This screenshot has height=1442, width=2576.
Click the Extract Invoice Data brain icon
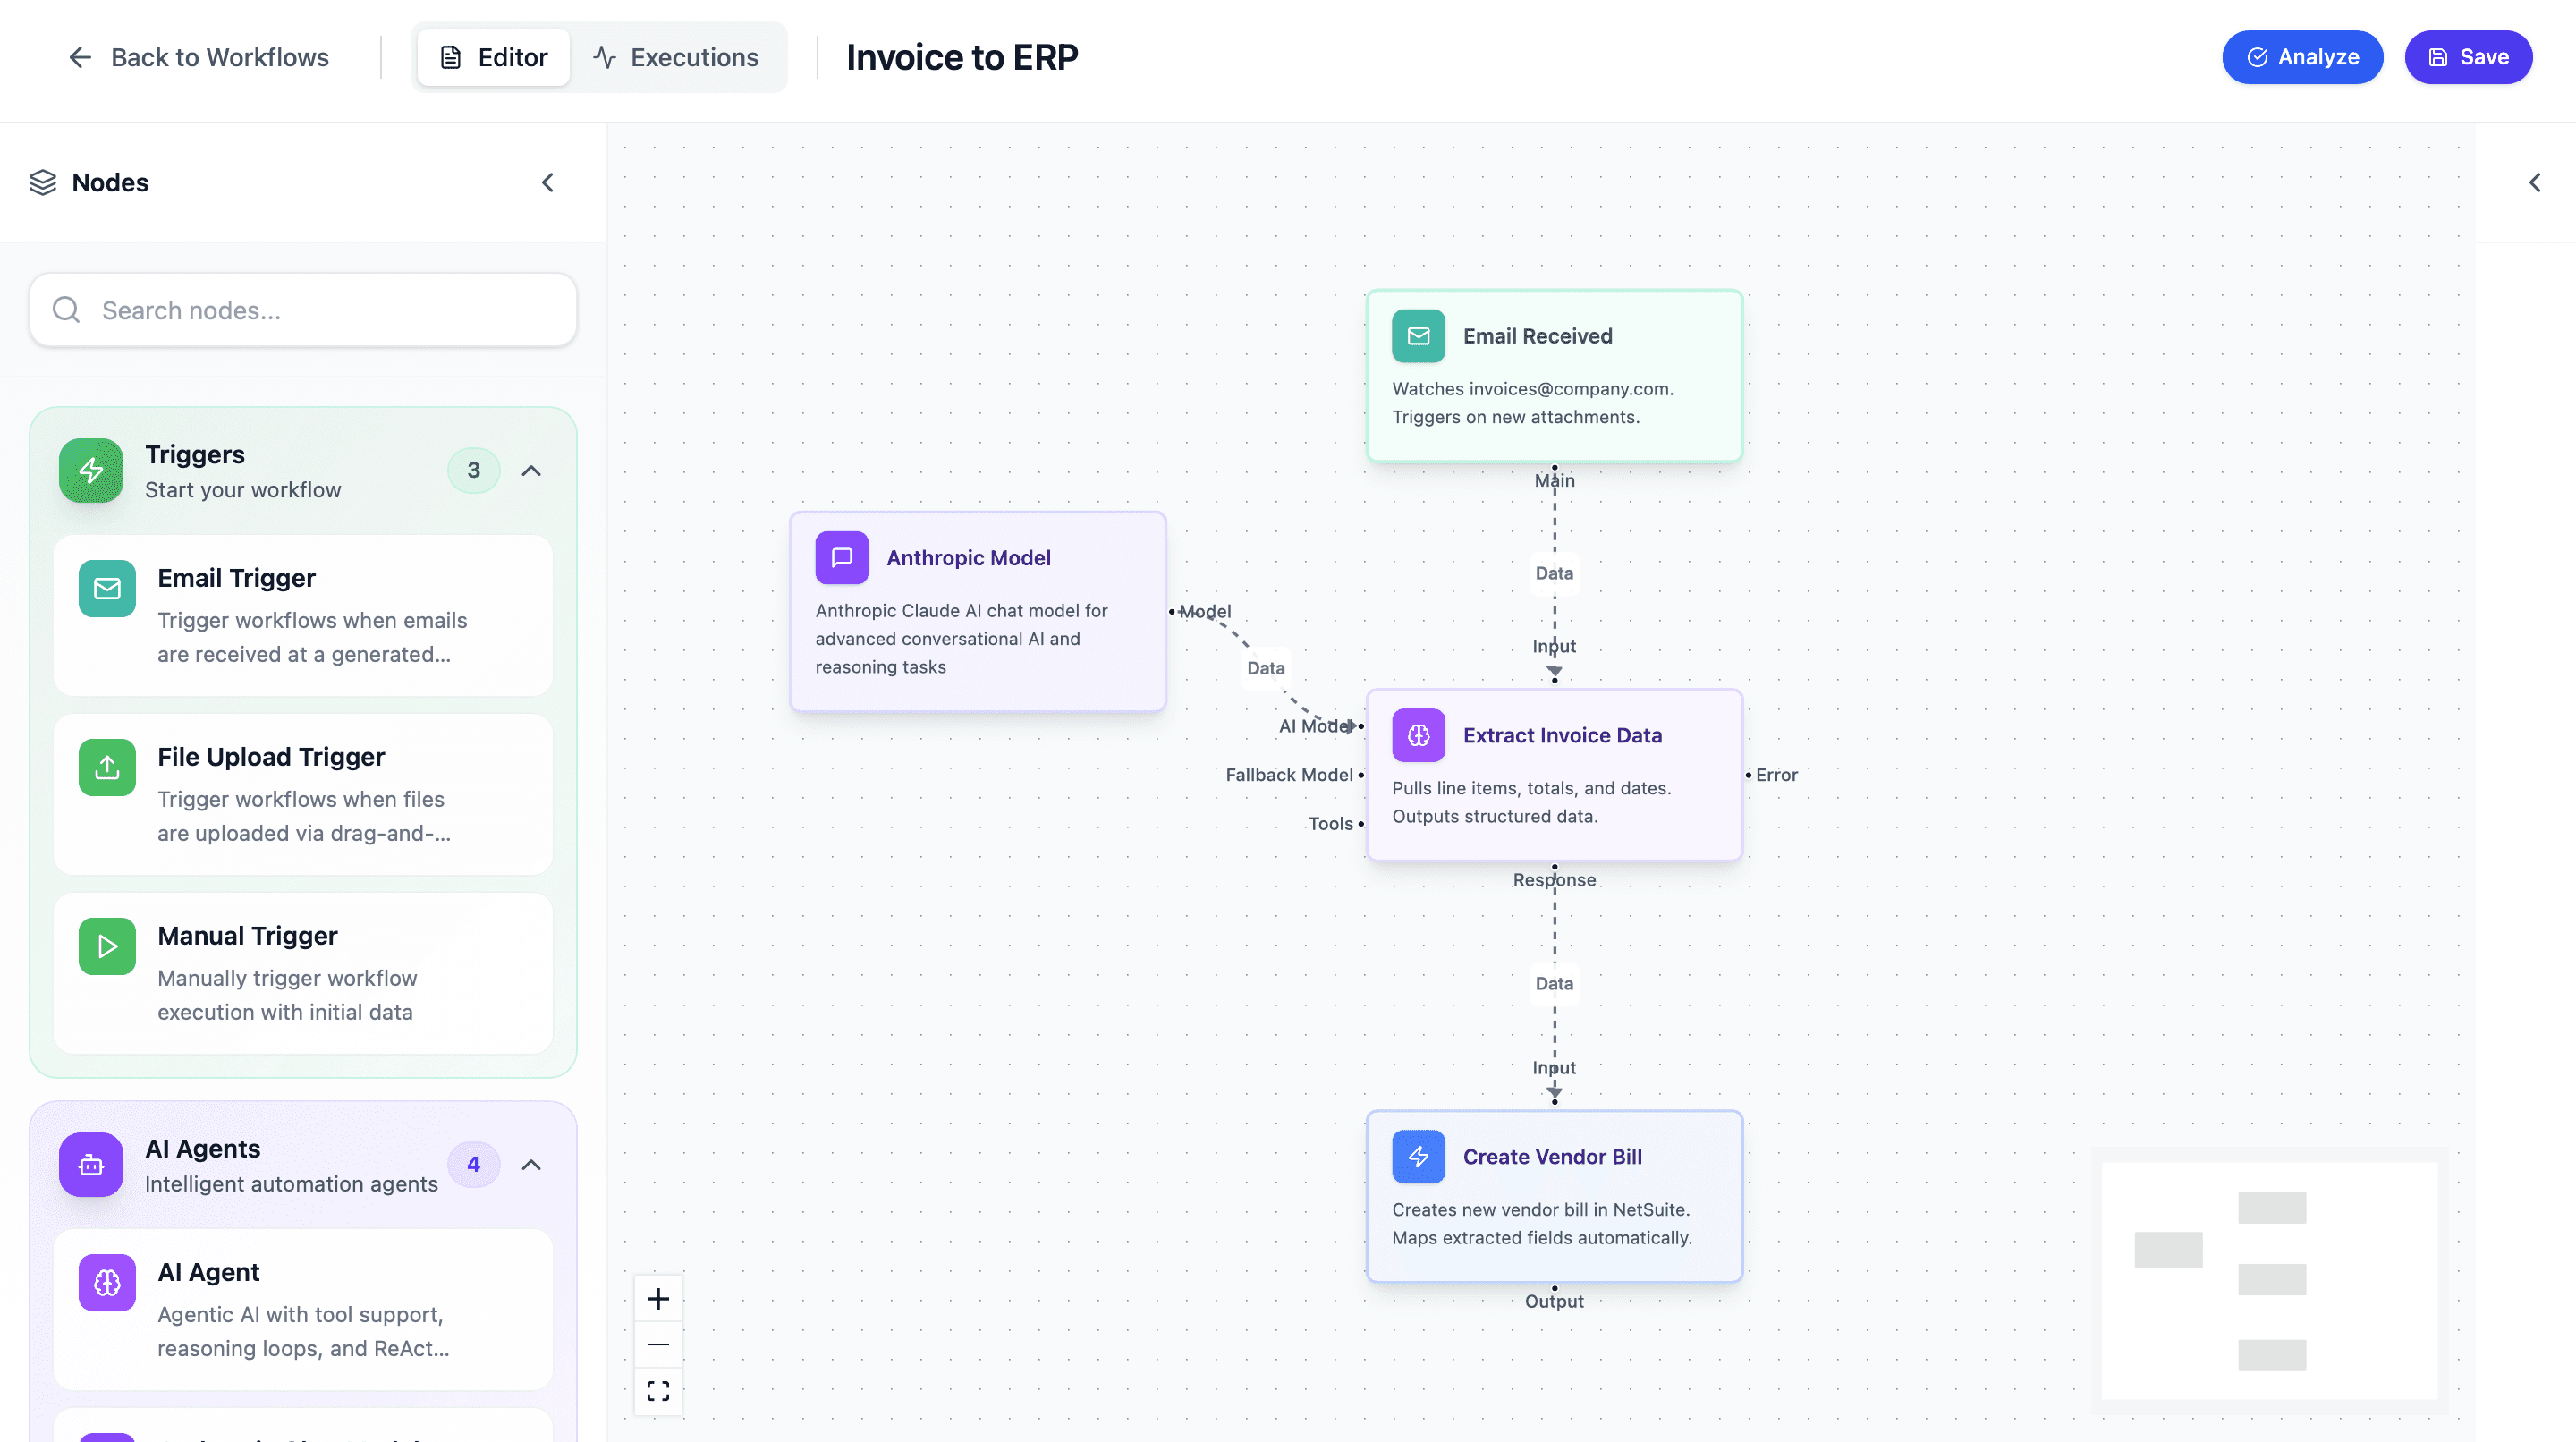coord(1418,735)
